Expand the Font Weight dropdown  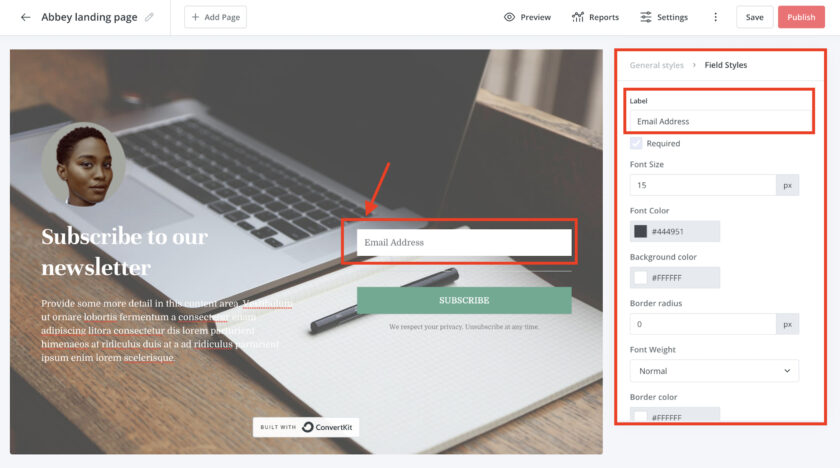[x=714, y=371]
